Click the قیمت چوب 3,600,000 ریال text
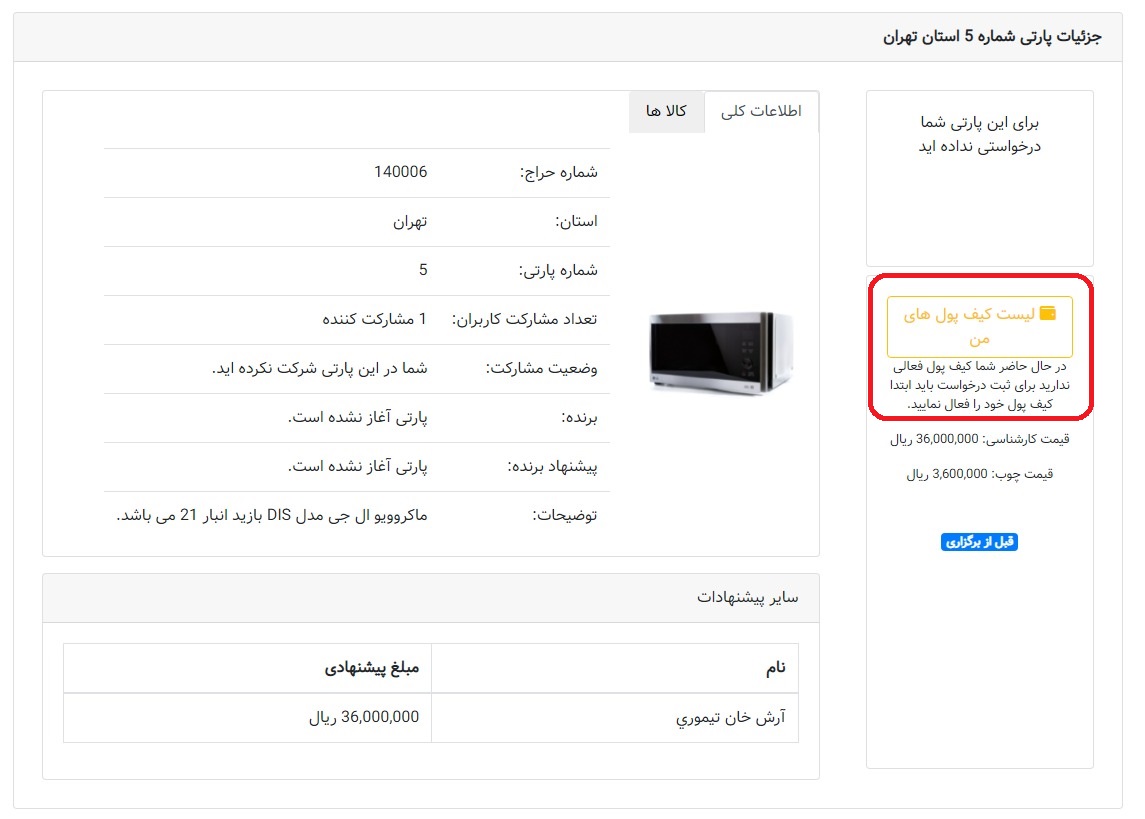Screen dimensions: 1145x819 point(979,474)
